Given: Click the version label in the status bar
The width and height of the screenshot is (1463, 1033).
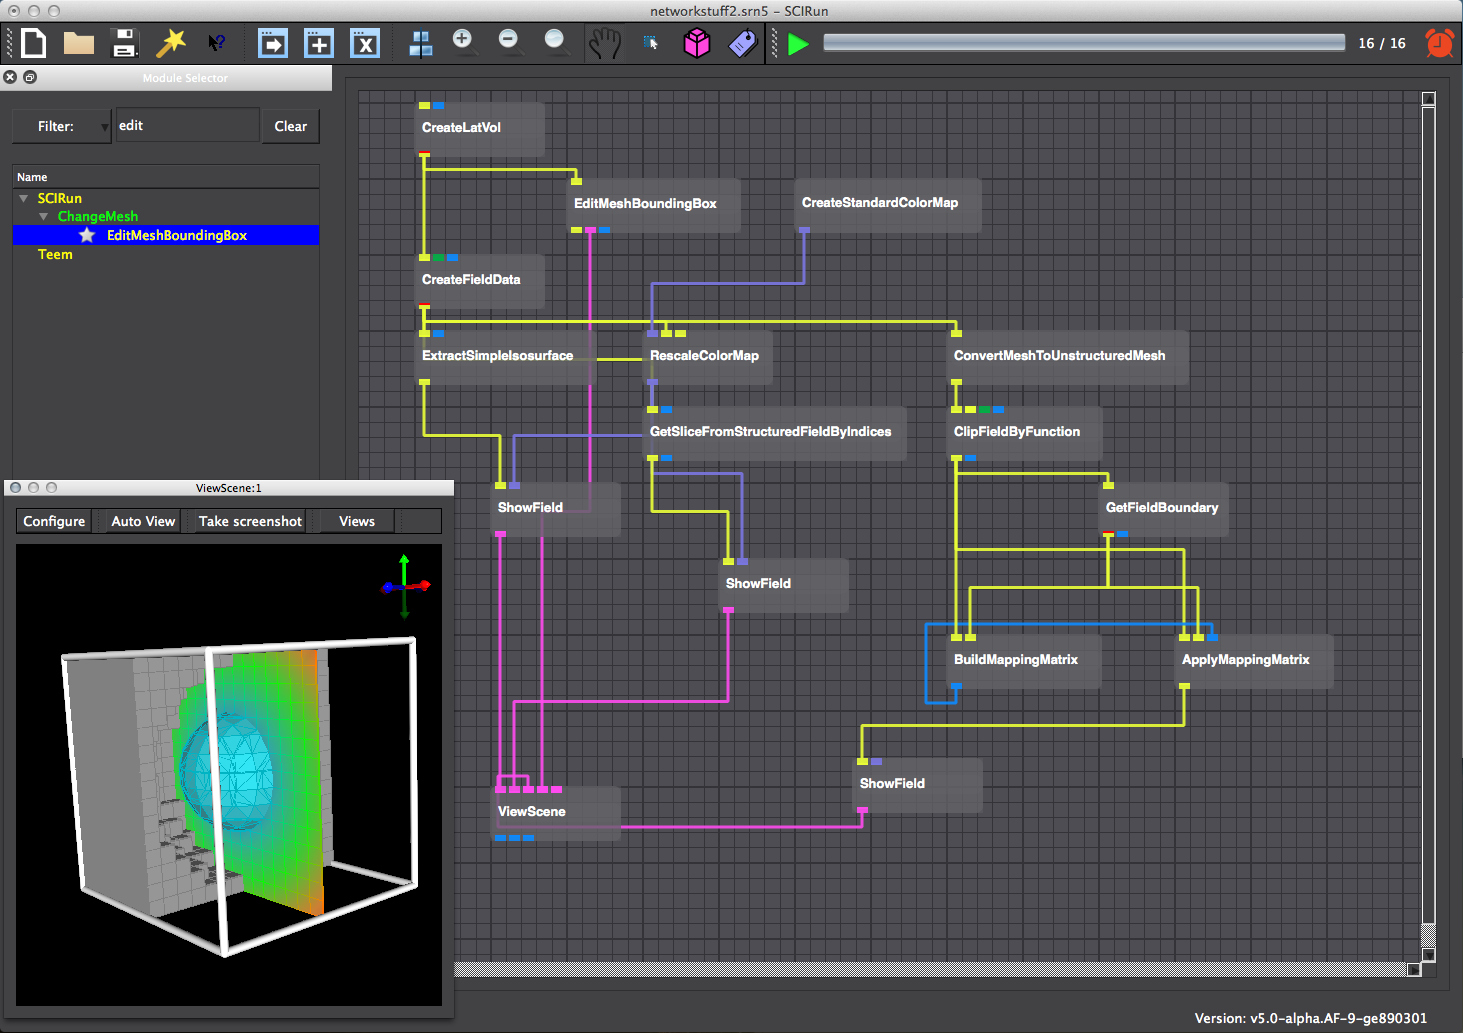Looking at the screenshot, I should pos(1310,1018).
